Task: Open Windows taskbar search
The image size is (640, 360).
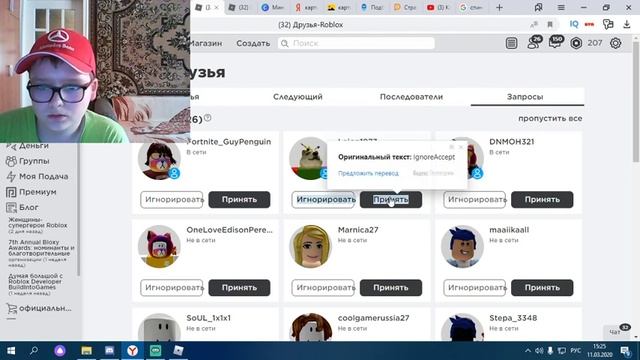Action: click(34, 350)
